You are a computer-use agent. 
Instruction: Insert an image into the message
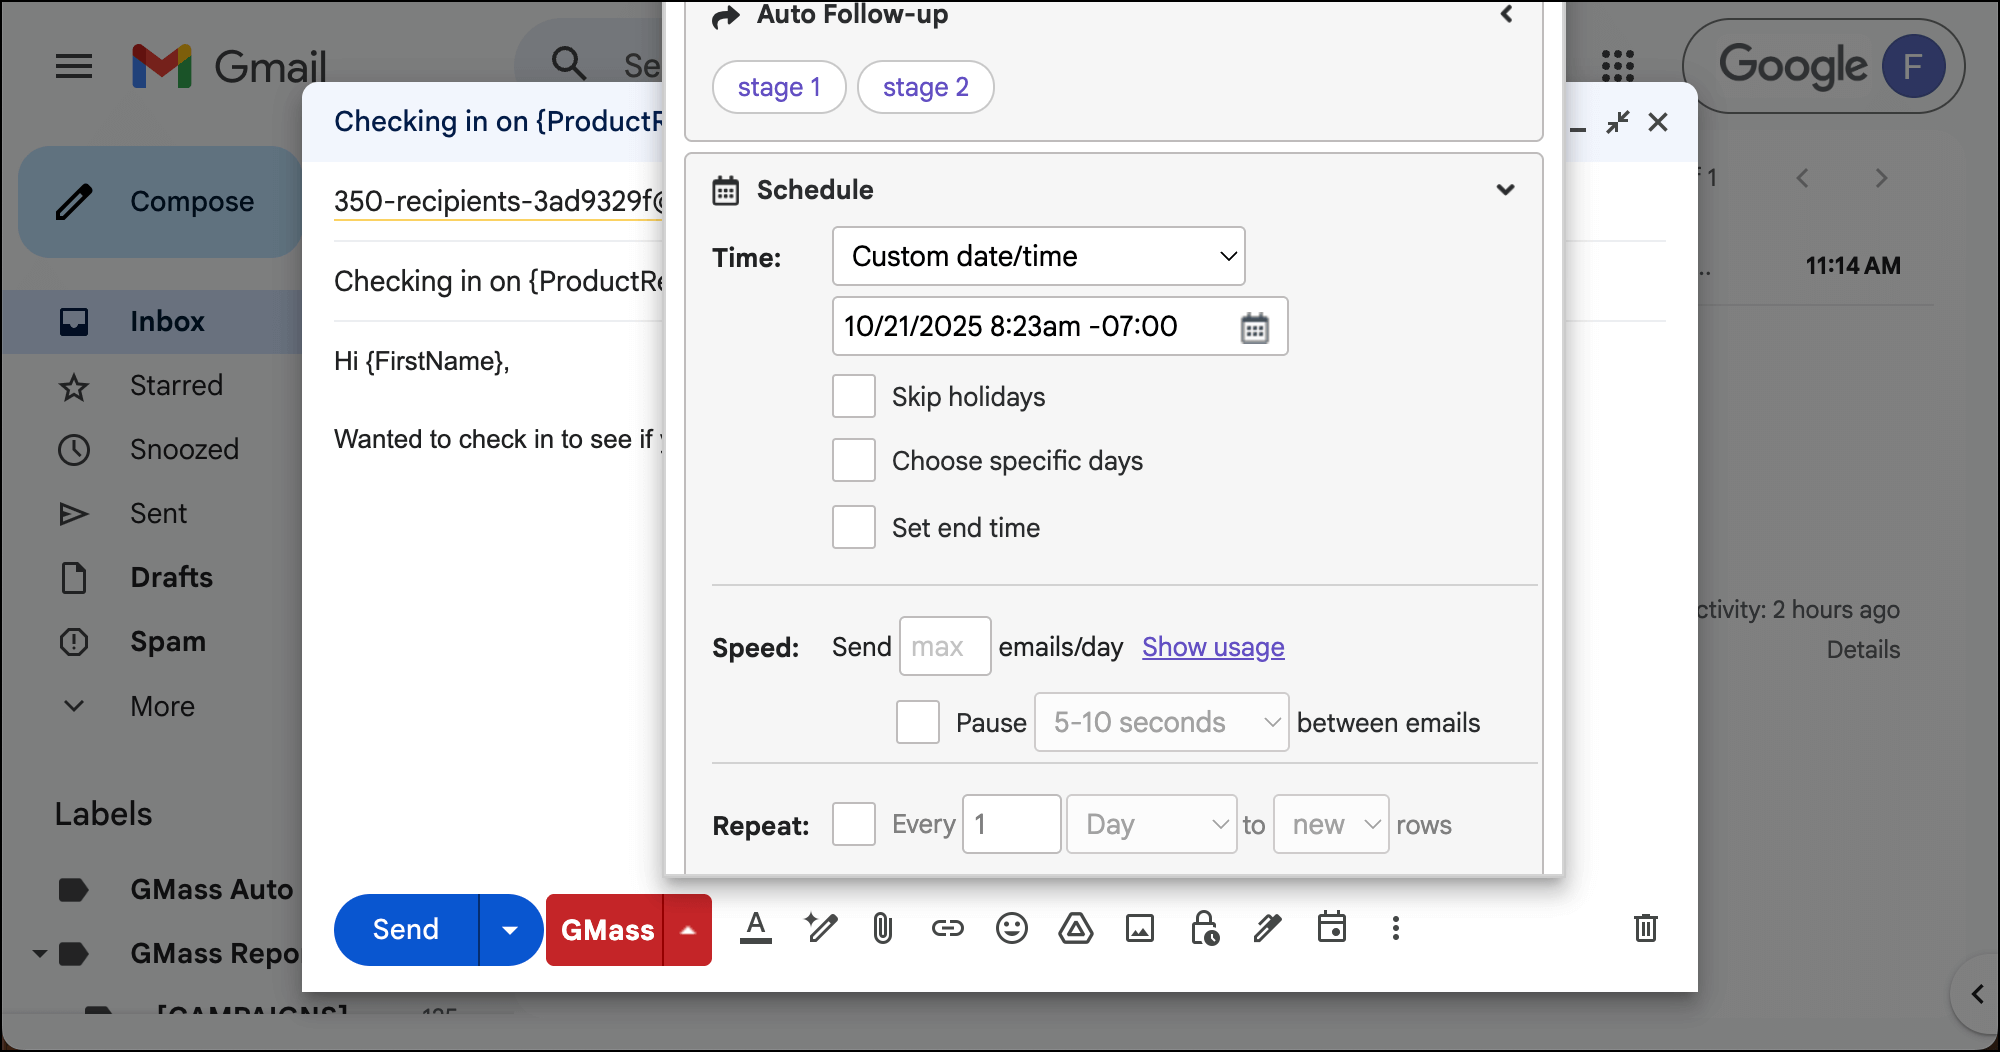tap(1140, 929)
